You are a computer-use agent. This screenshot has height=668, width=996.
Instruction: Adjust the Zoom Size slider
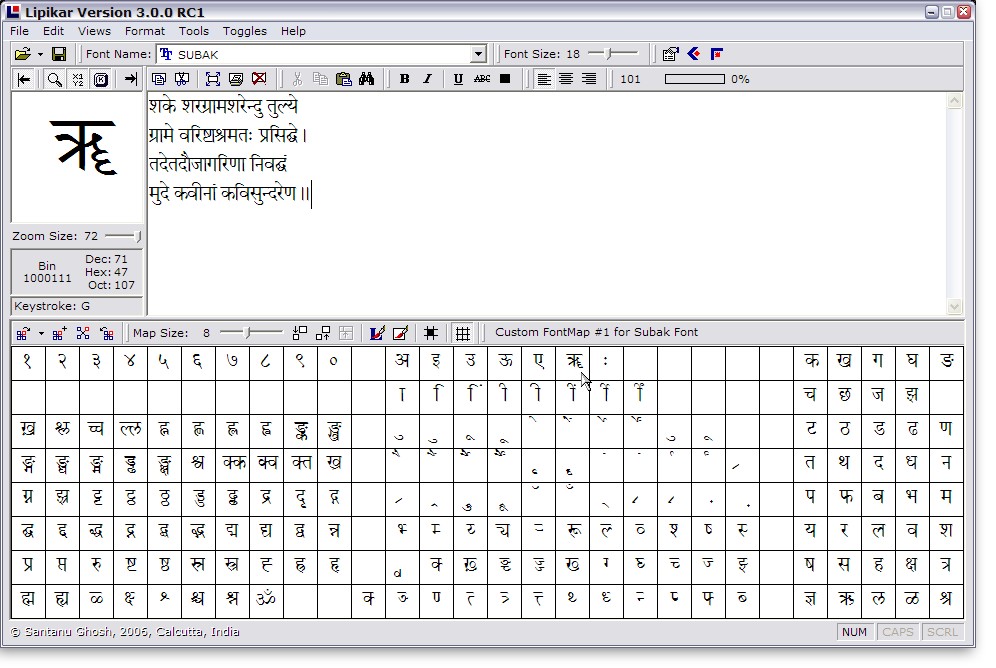click(x=123, y=236)
